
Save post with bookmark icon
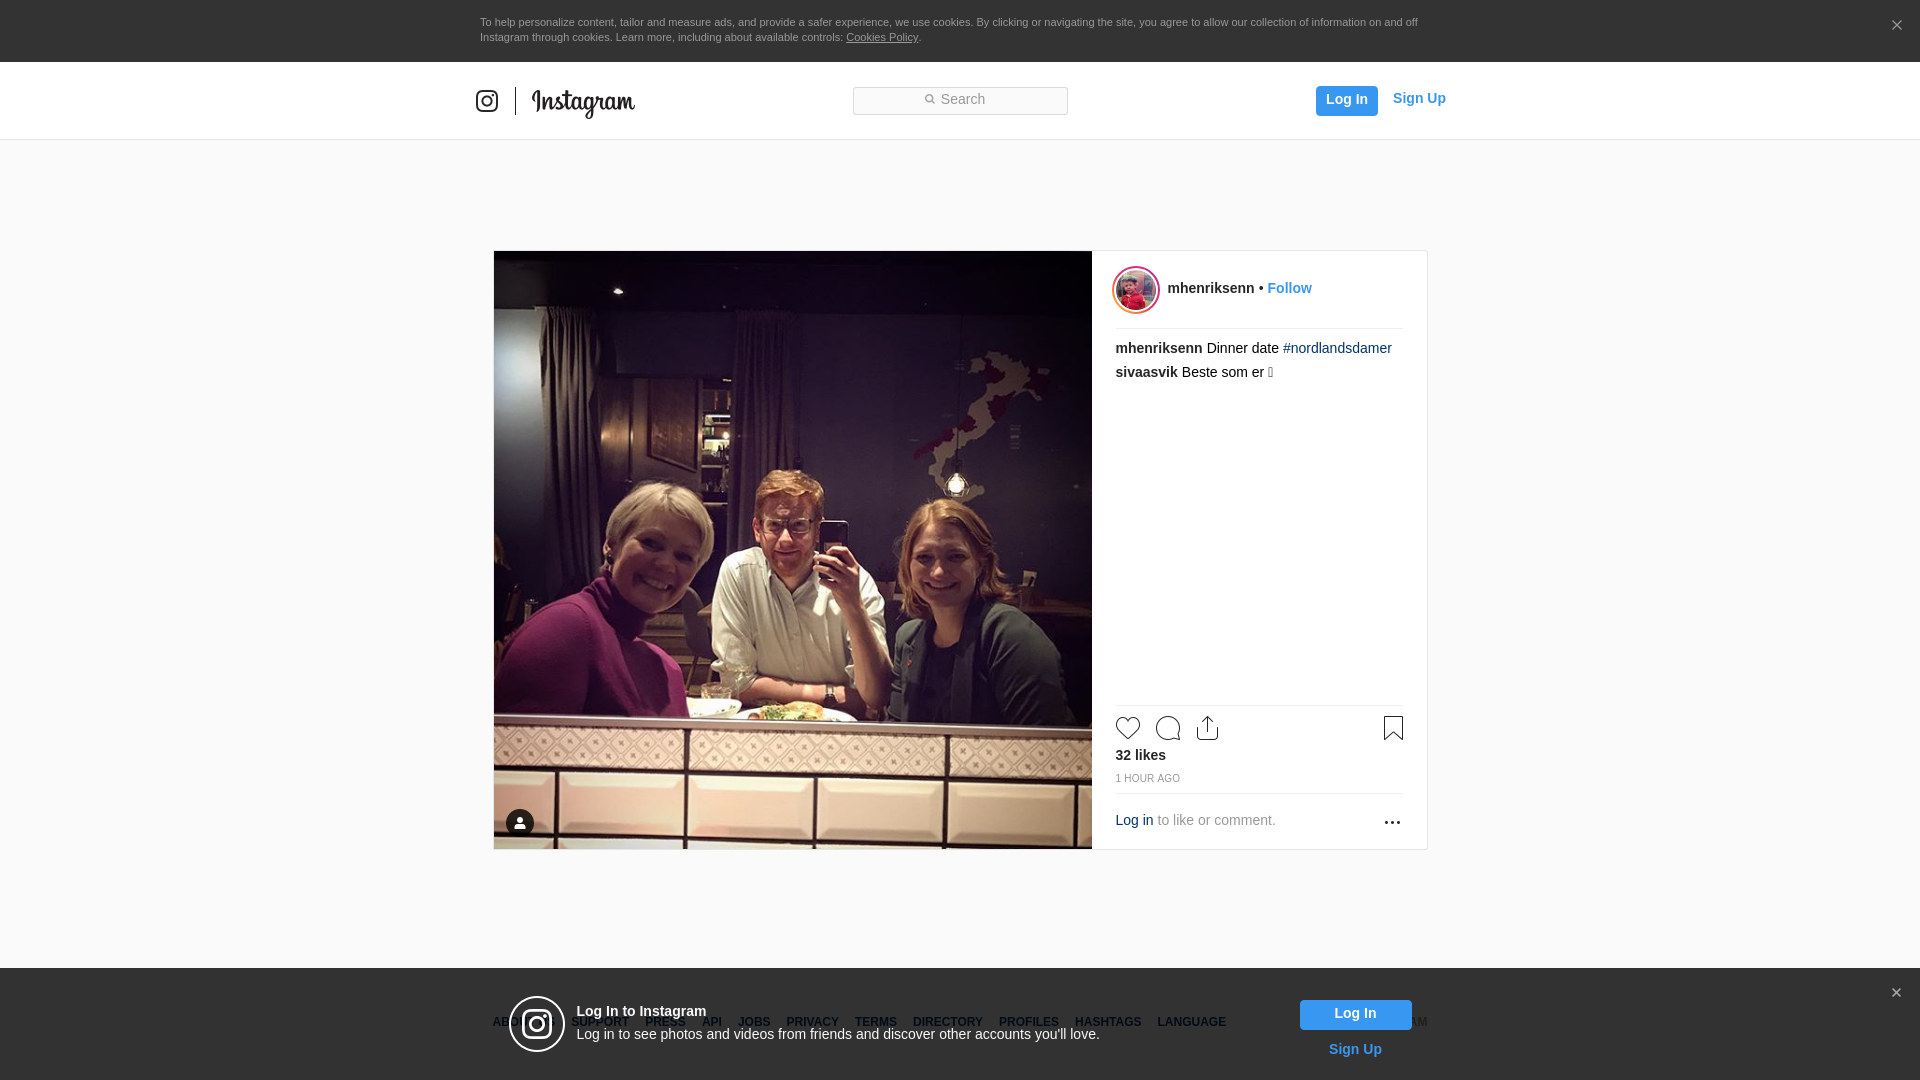click(1393, 728)
